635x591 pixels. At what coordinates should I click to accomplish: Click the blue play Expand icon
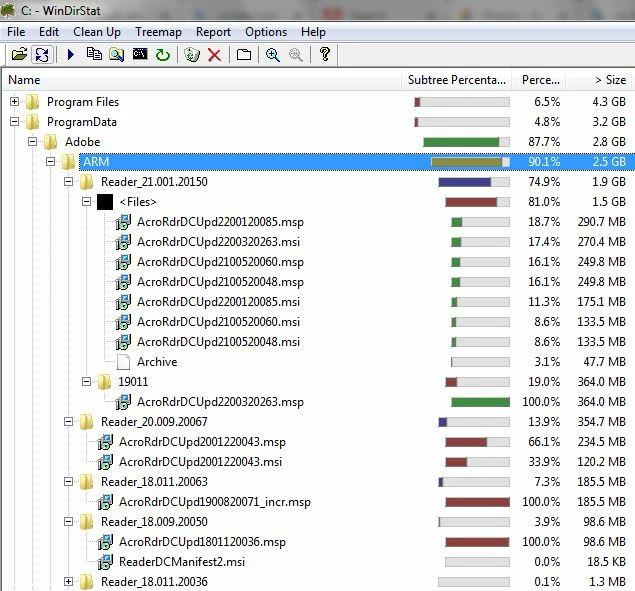[x=71, y=54]
